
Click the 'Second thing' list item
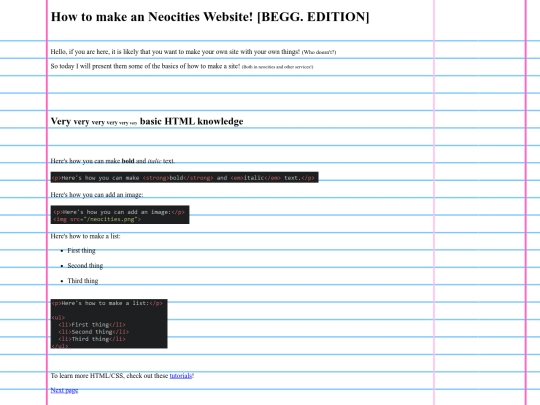point(85,266)
